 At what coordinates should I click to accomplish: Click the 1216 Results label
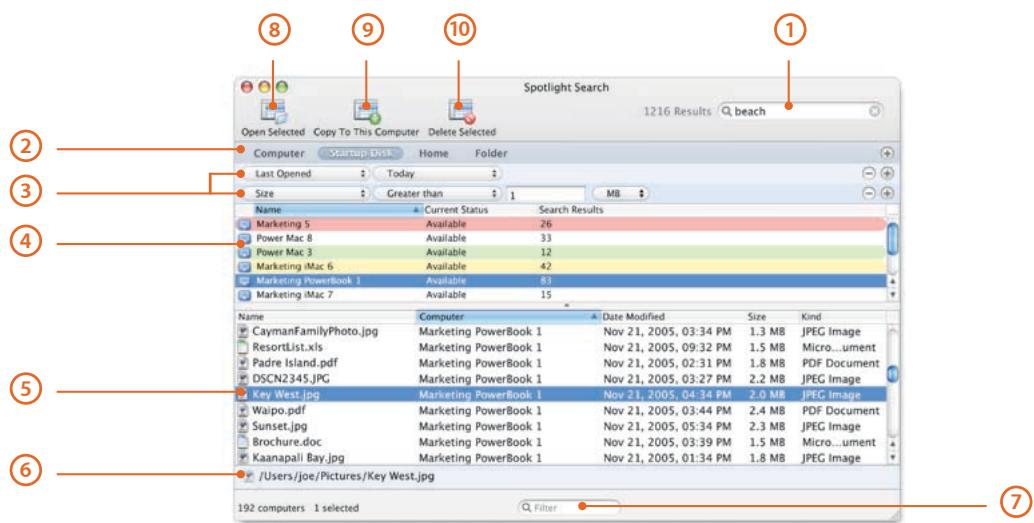click(x=677, y=111)
